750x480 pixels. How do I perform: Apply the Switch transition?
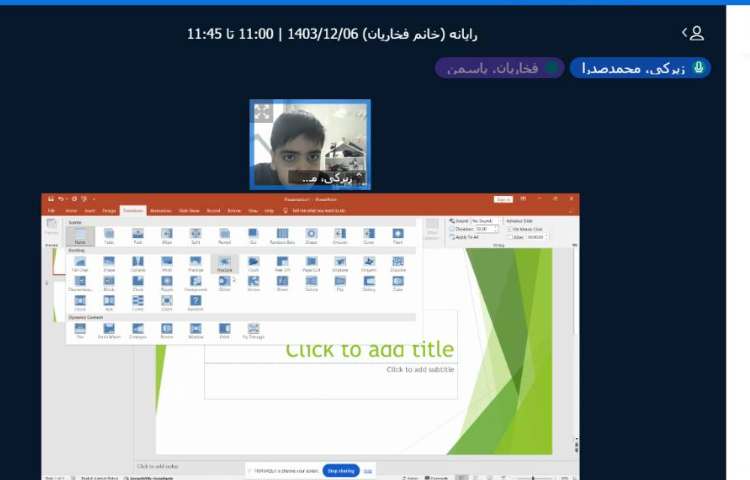pyautogui.click(x=311, y=283)
